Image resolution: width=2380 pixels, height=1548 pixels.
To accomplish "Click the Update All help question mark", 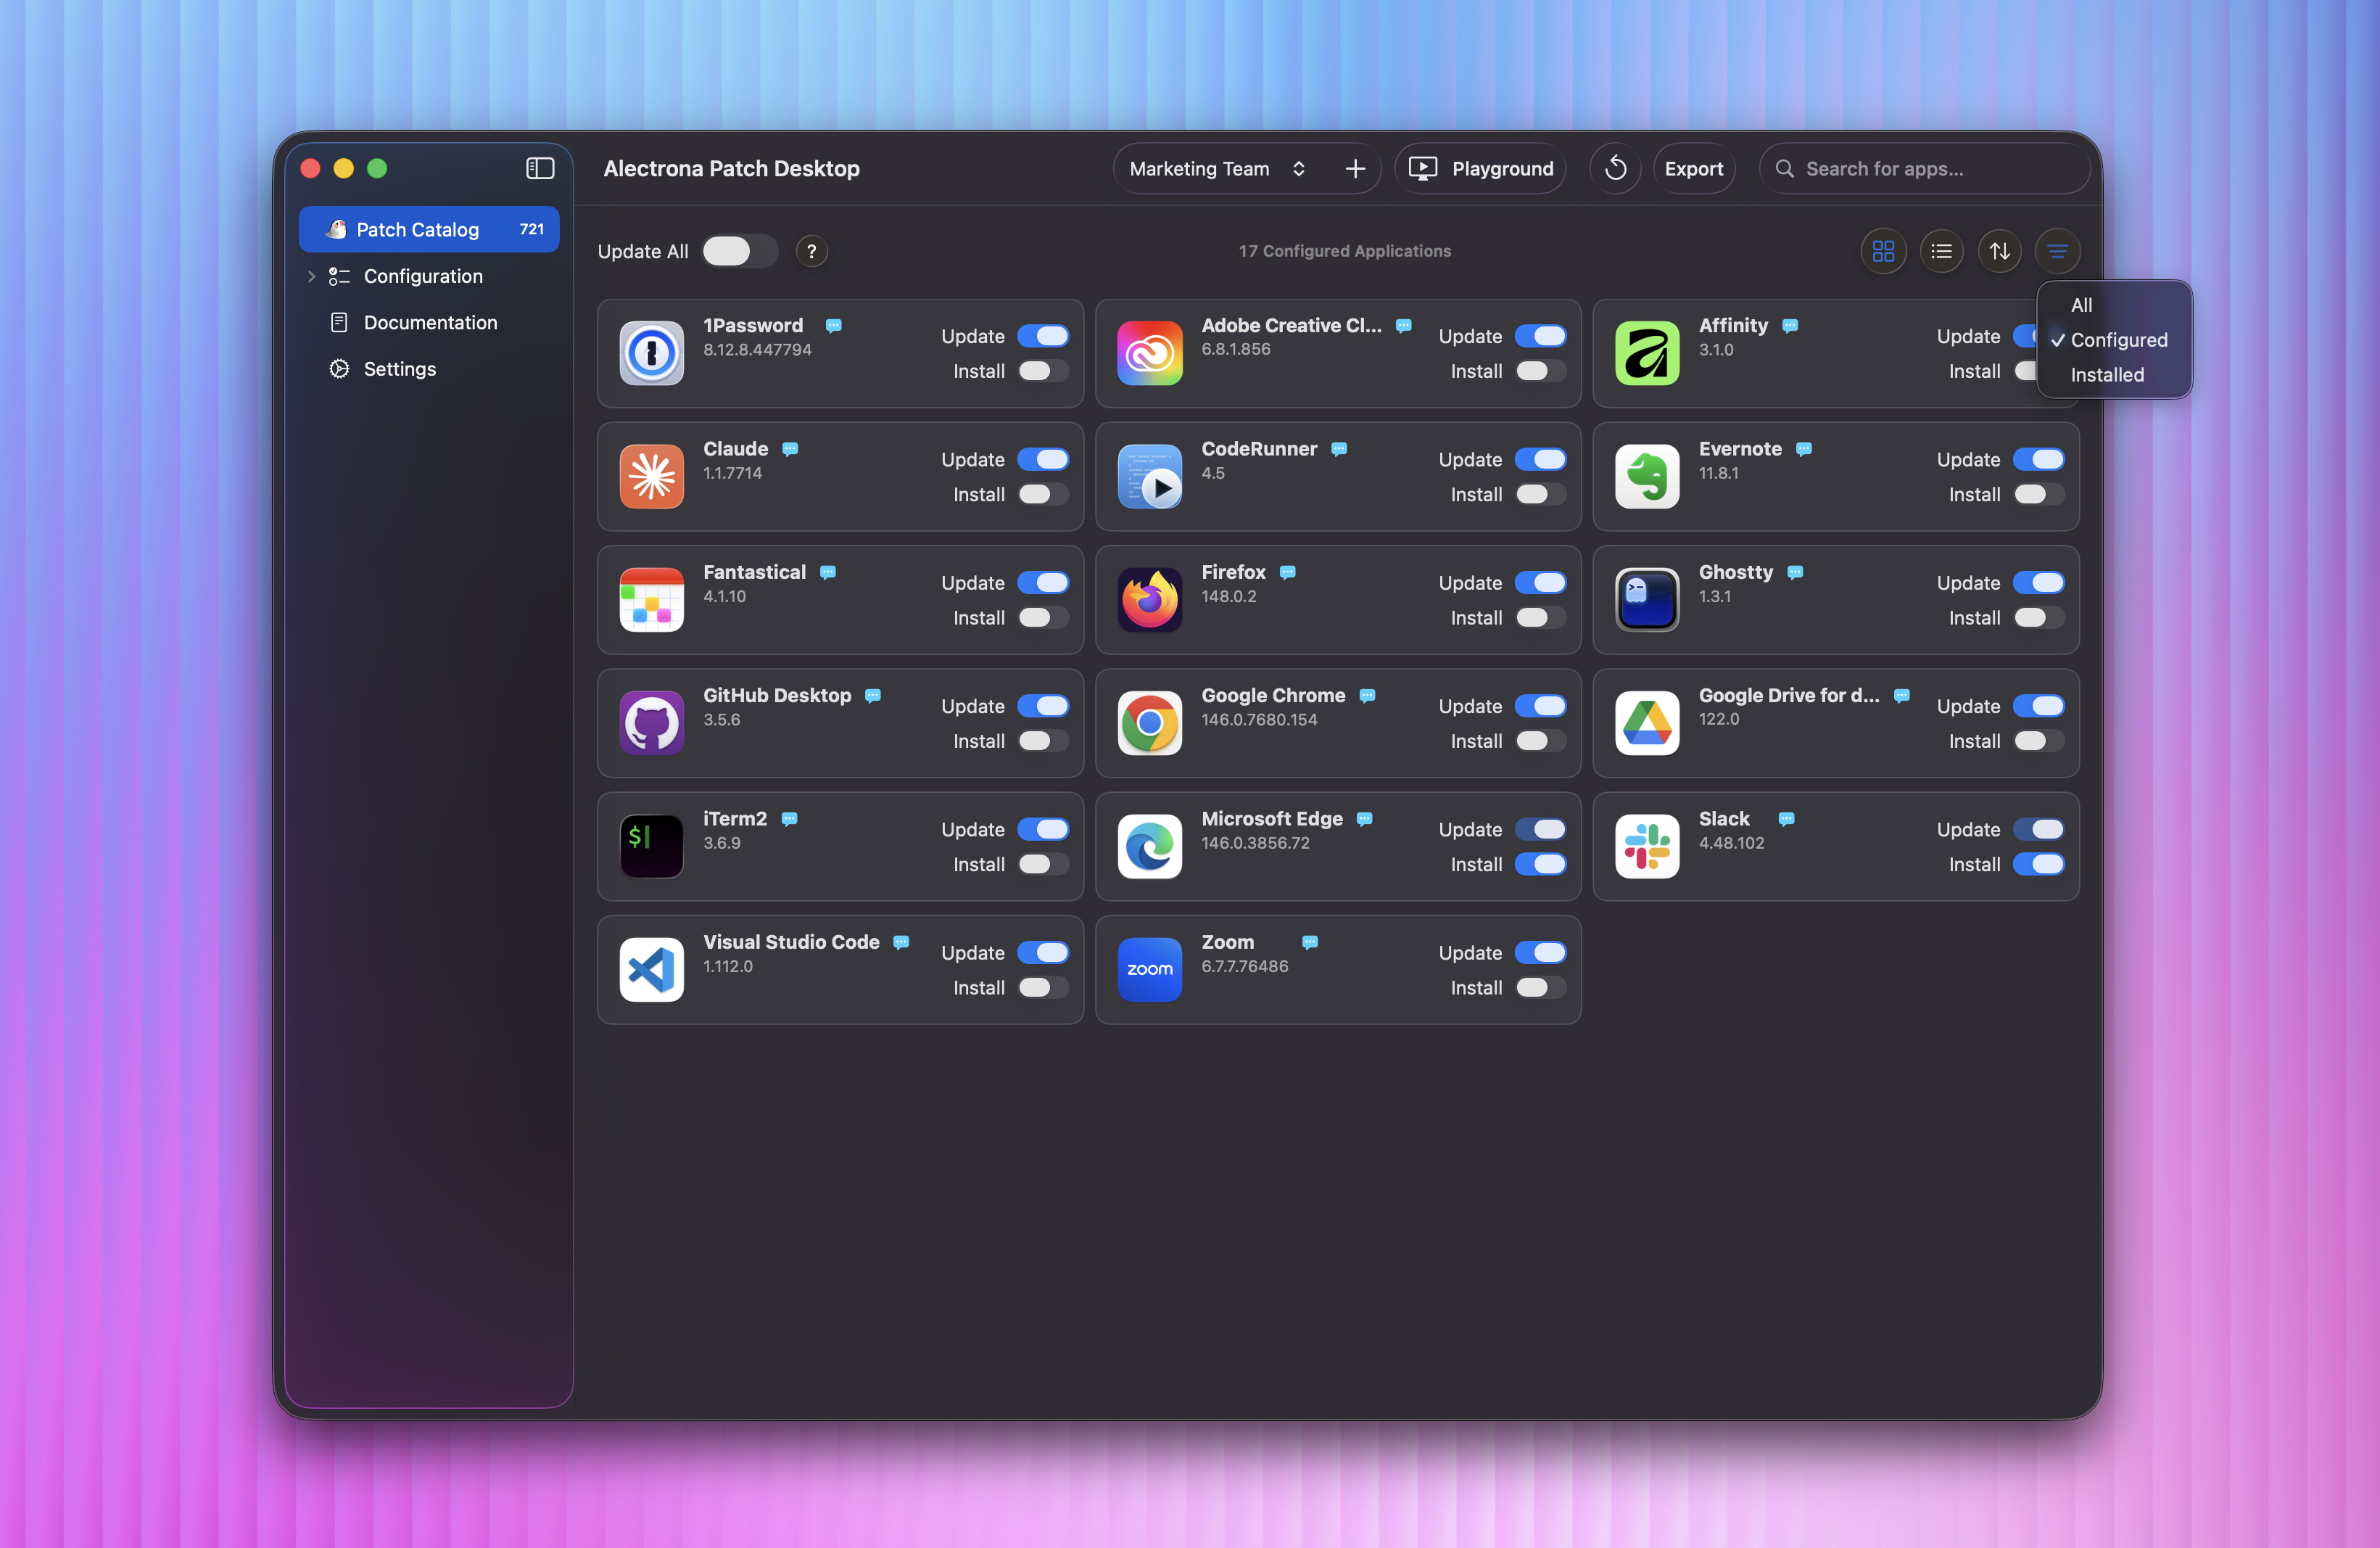I will coord(811,251).
